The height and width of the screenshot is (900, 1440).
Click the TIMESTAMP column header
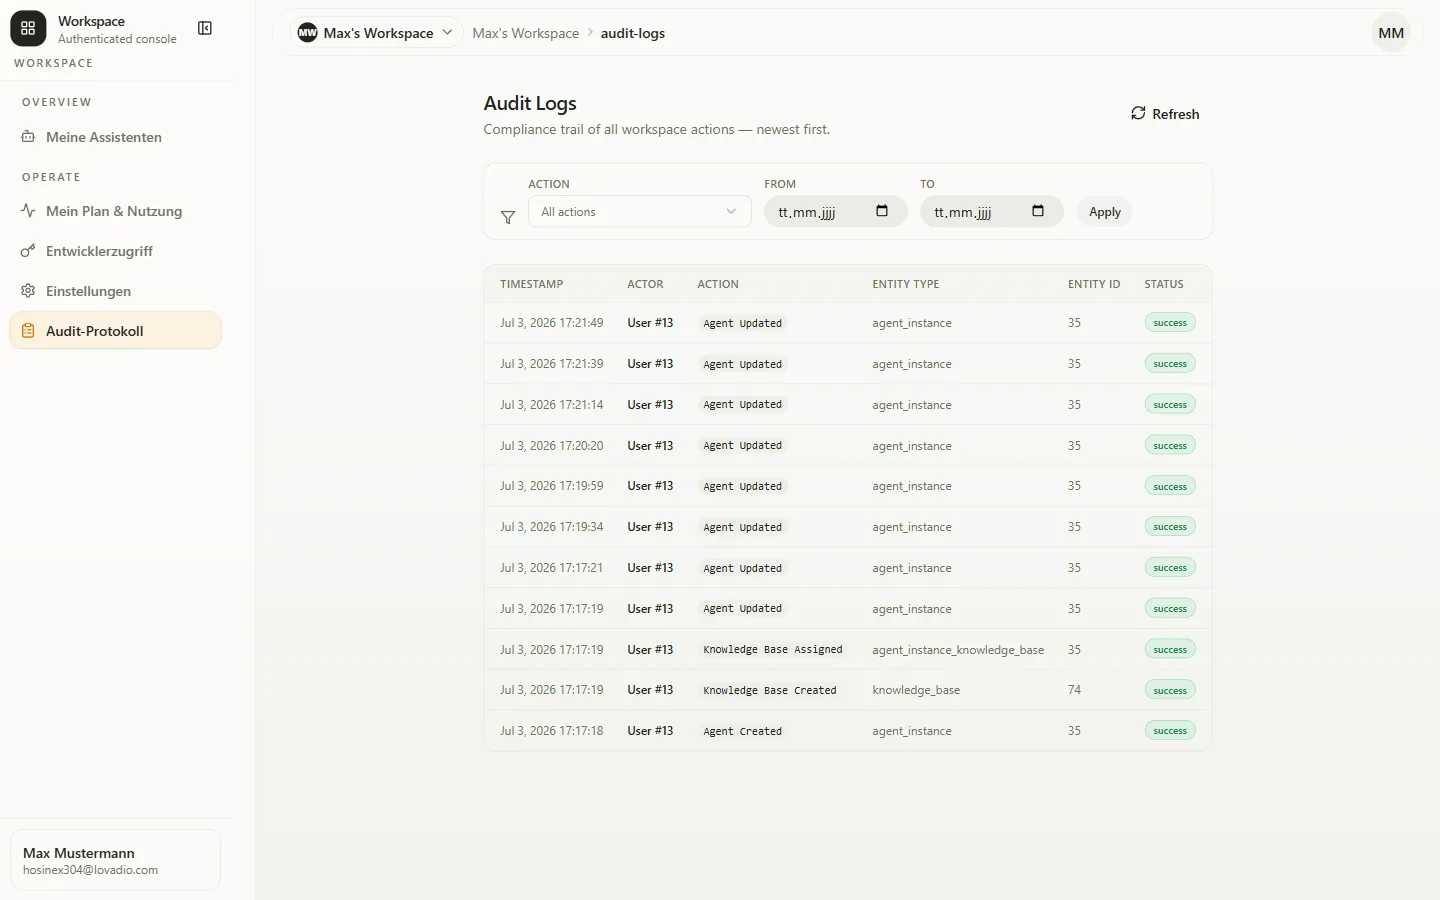[x=531, y=284]
